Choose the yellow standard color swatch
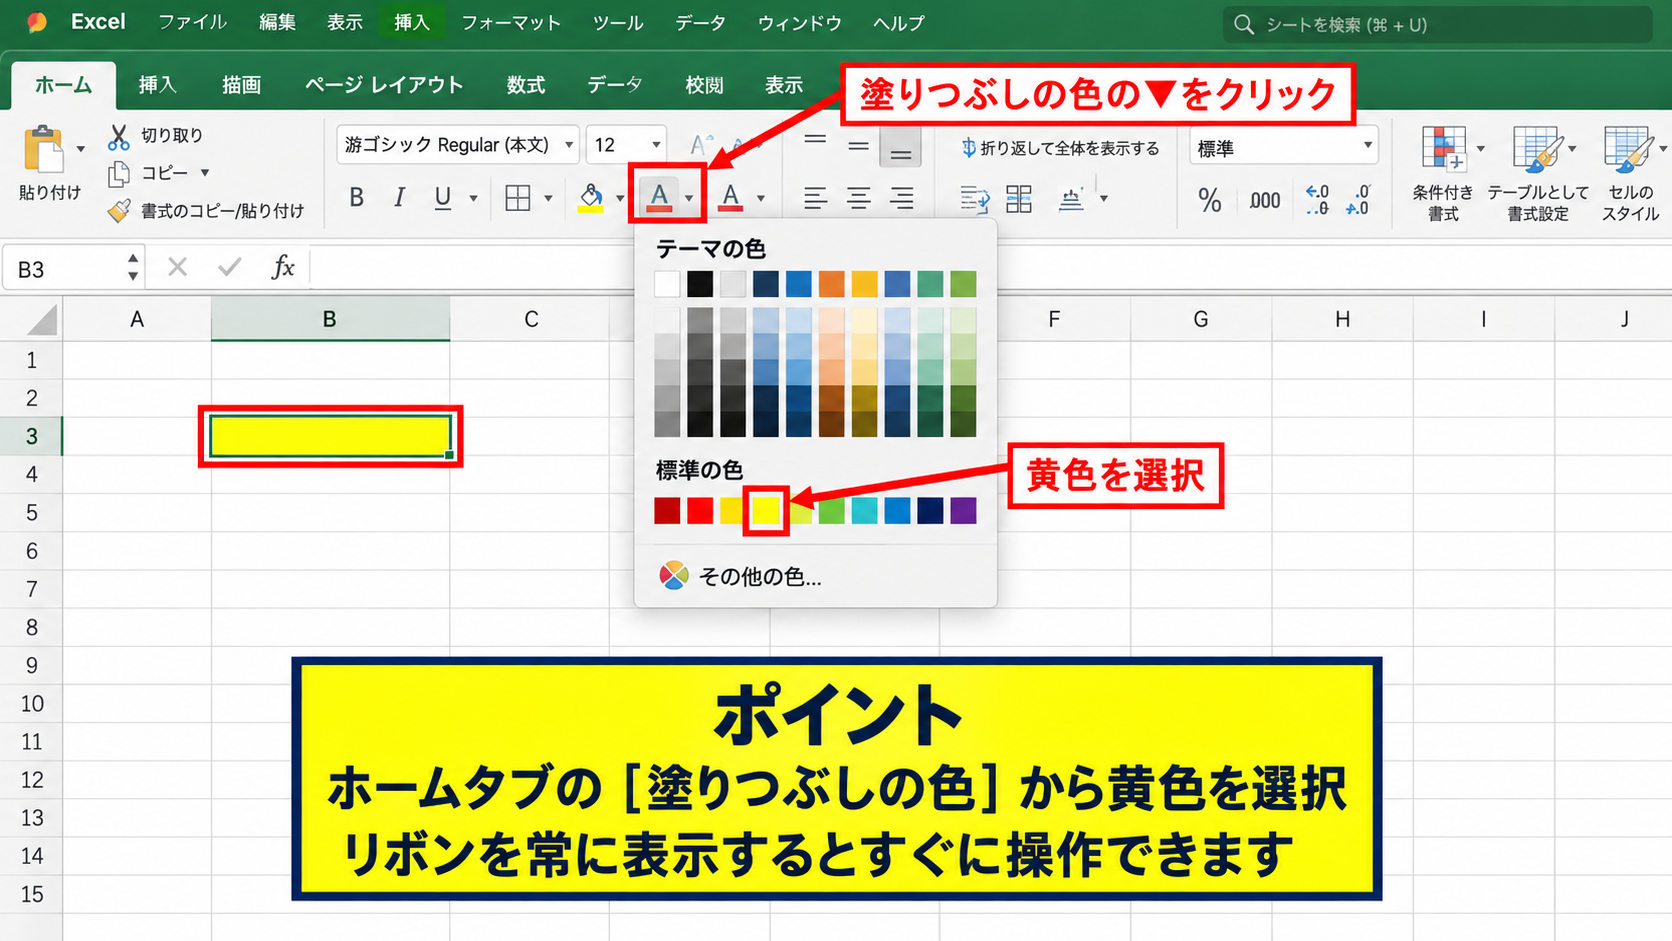 (x=766, y=510)
